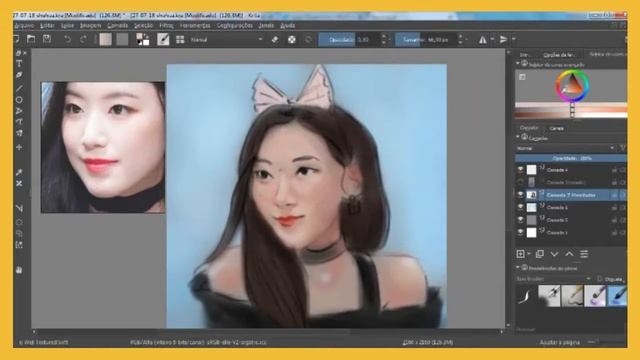Open the Editar menu

coord(47,26)
